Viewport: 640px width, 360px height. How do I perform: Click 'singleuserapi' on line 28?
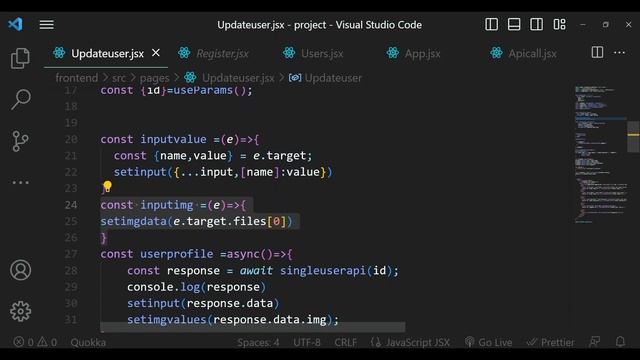pos(322,271)
